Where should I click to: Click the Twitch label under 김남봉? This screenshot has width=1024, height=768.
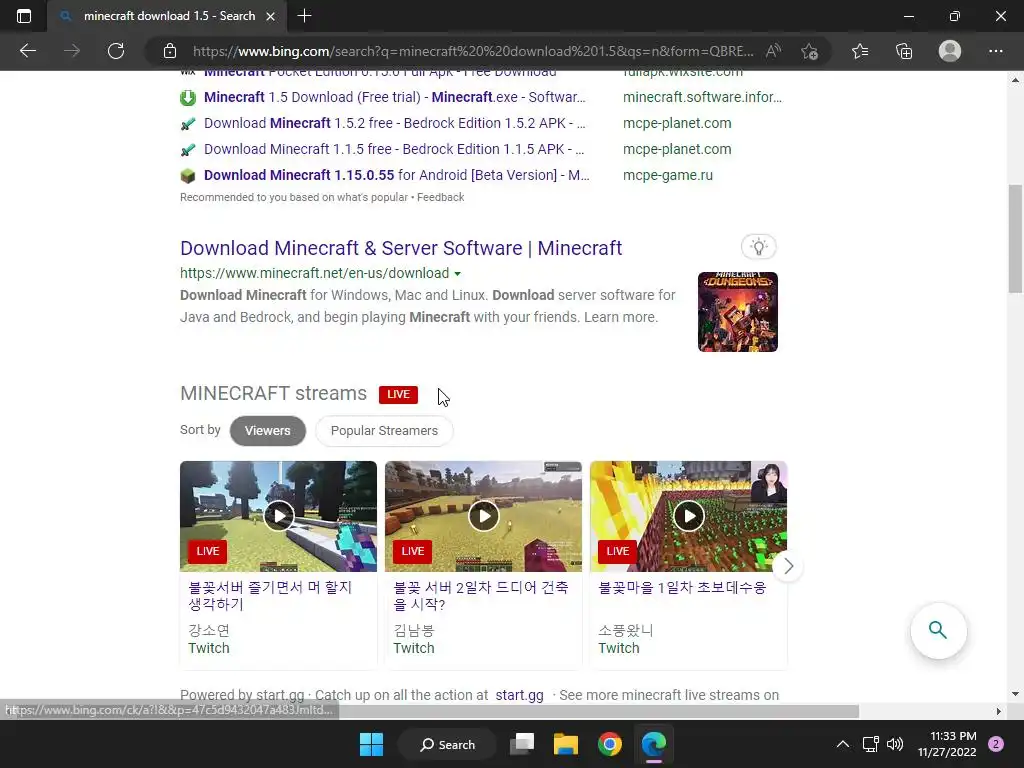click(x=414, y=648)
